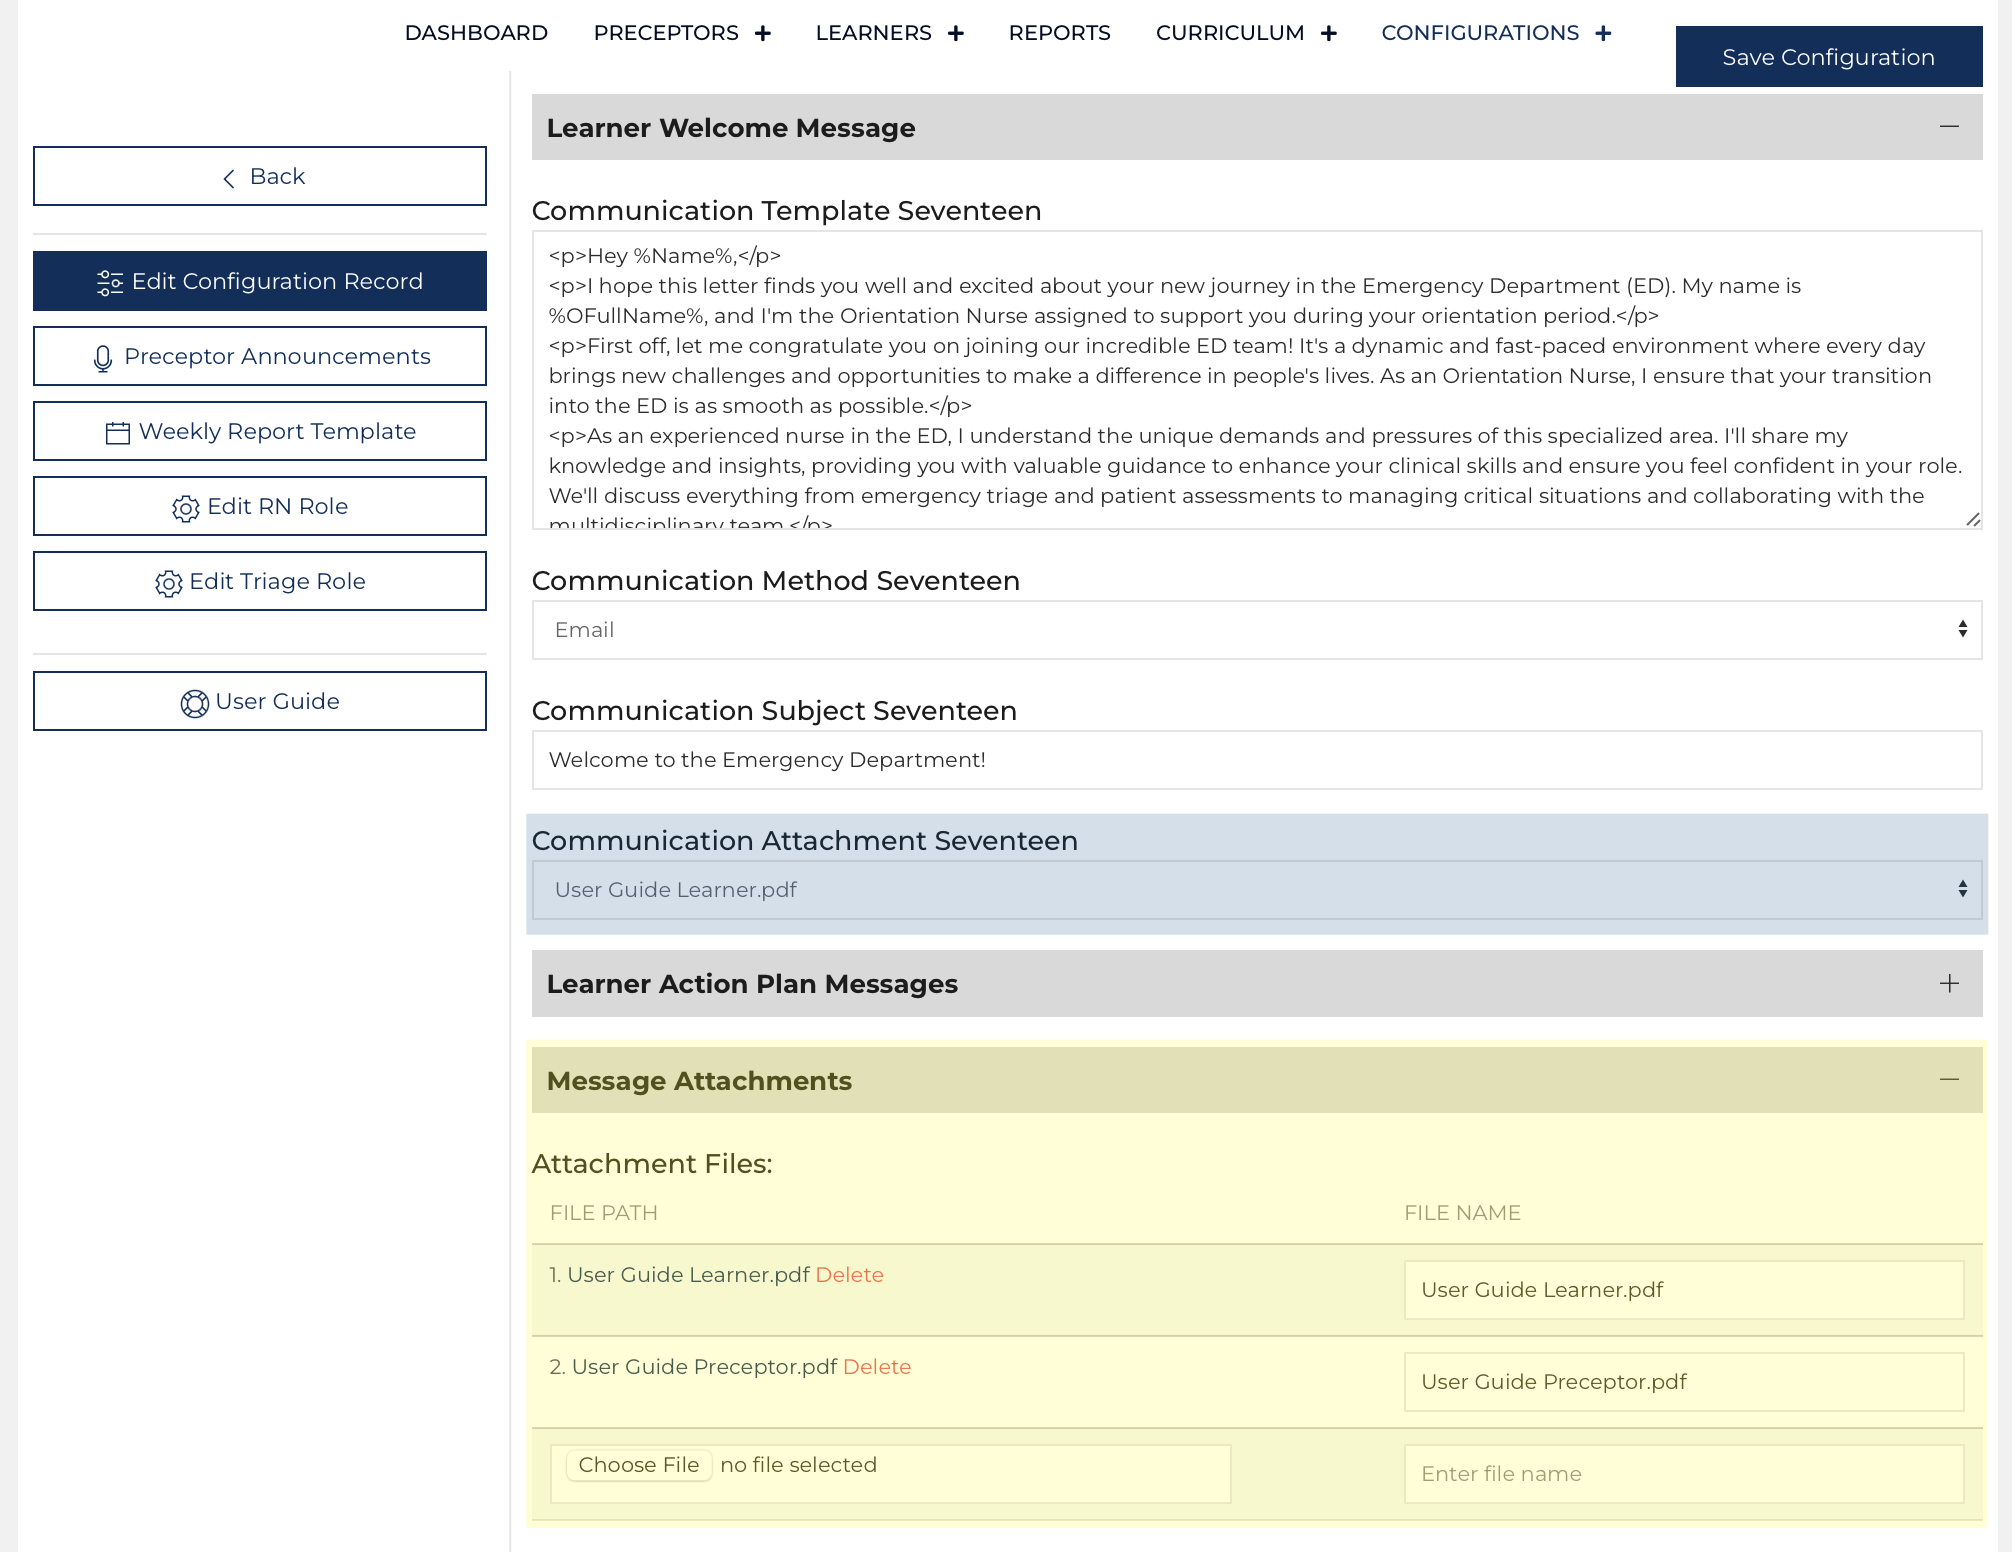
Task: Click the microphone icon for Preceptor Announcements
Action: pos(103,358)
